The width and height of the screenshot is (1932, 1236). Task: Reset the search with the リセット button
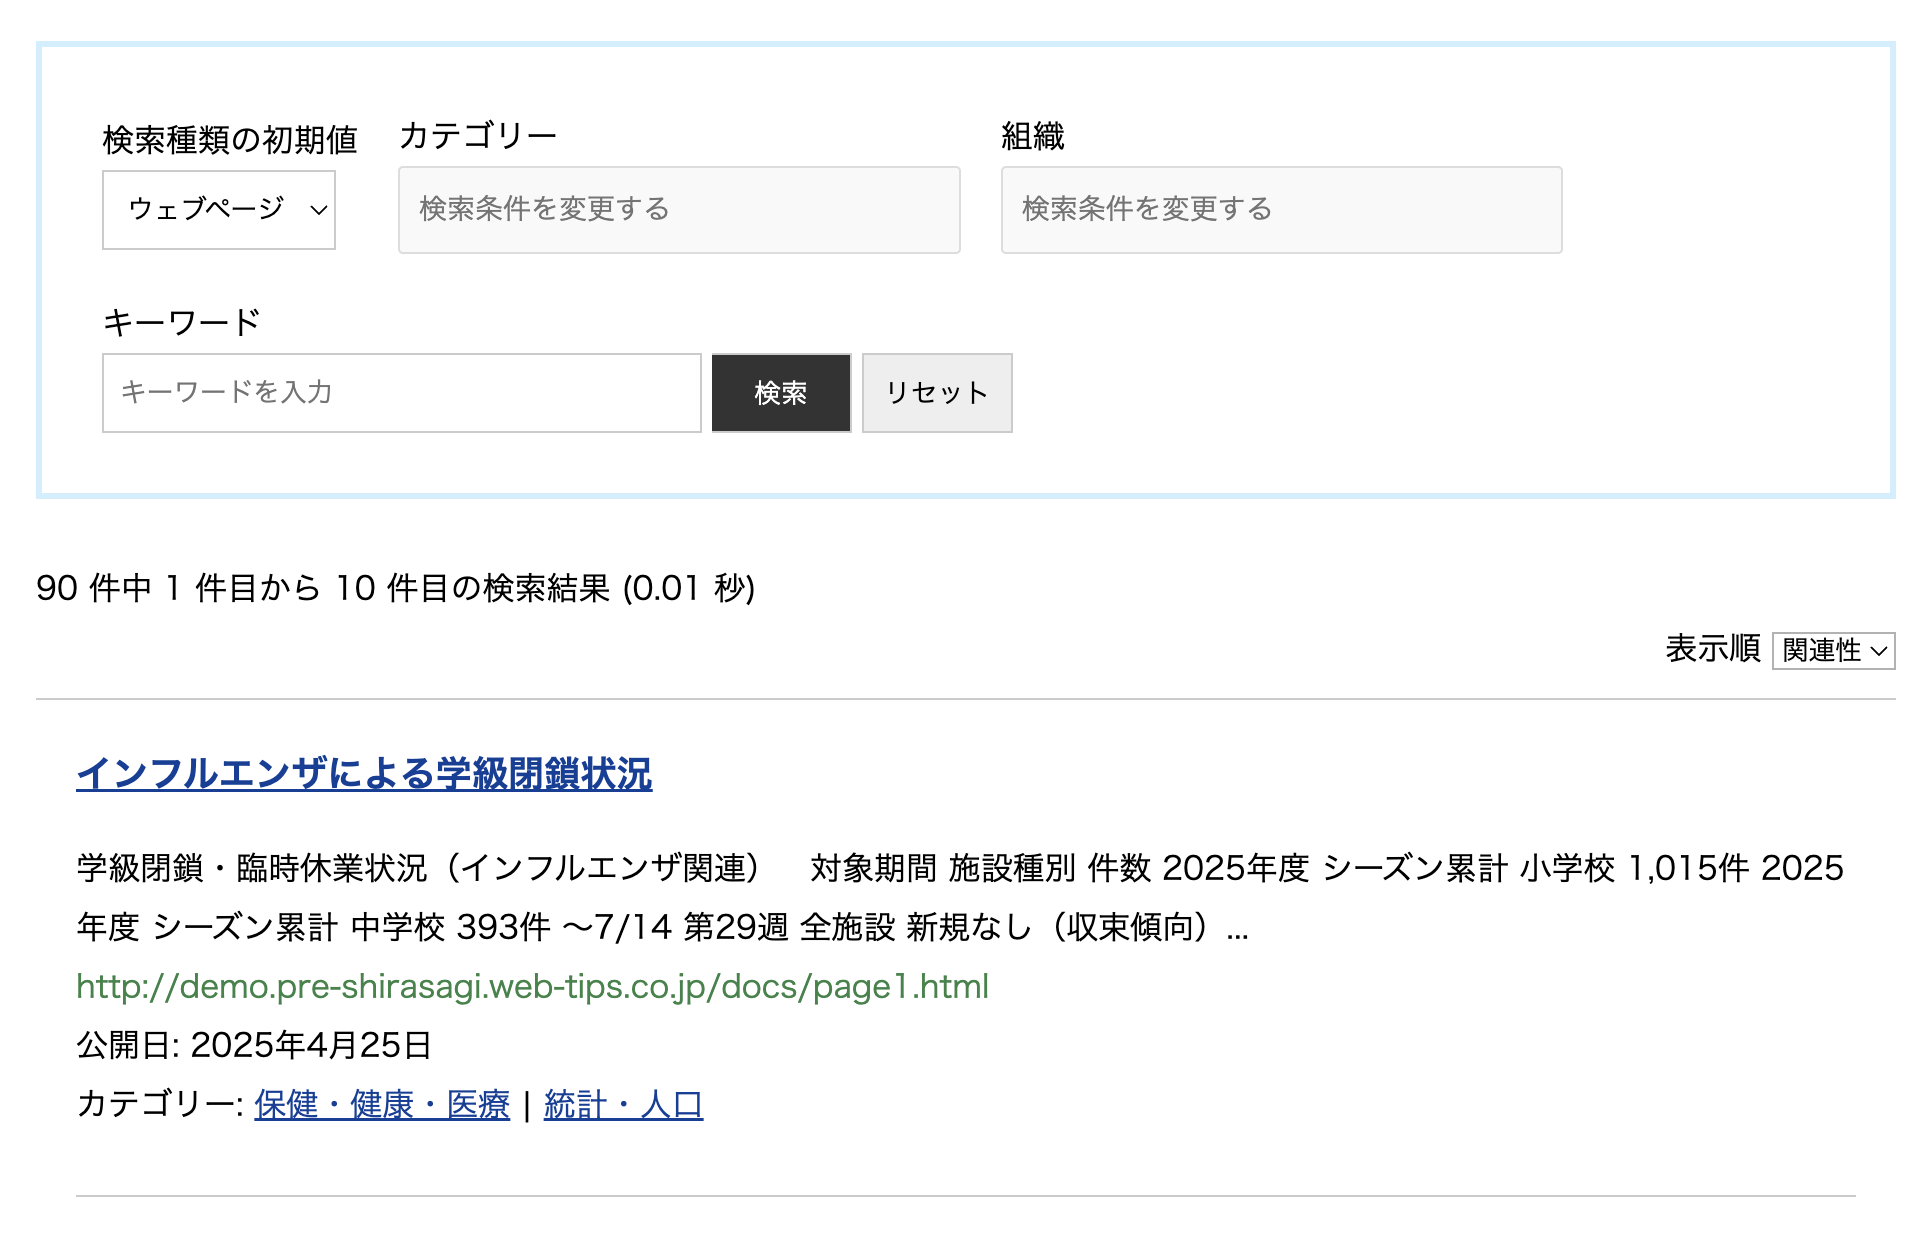[936, 393]
